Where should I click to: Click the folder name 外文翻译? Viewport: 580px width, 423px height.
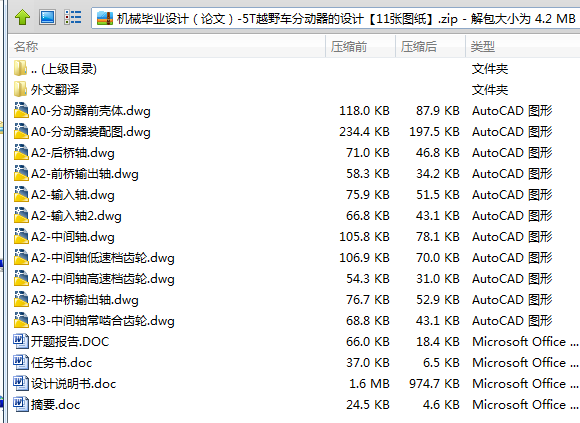click(x=55, y=90)
